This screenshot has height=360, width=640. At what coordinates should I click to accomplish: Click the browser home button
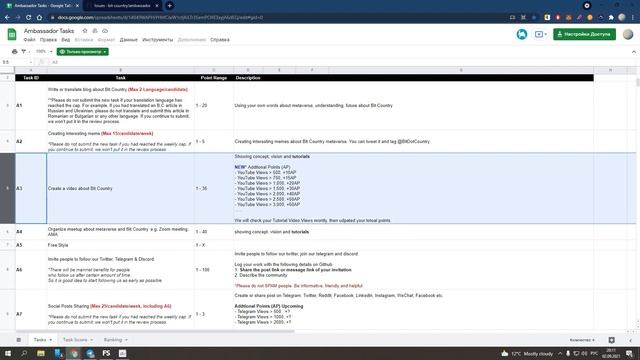tap(39, 18)
